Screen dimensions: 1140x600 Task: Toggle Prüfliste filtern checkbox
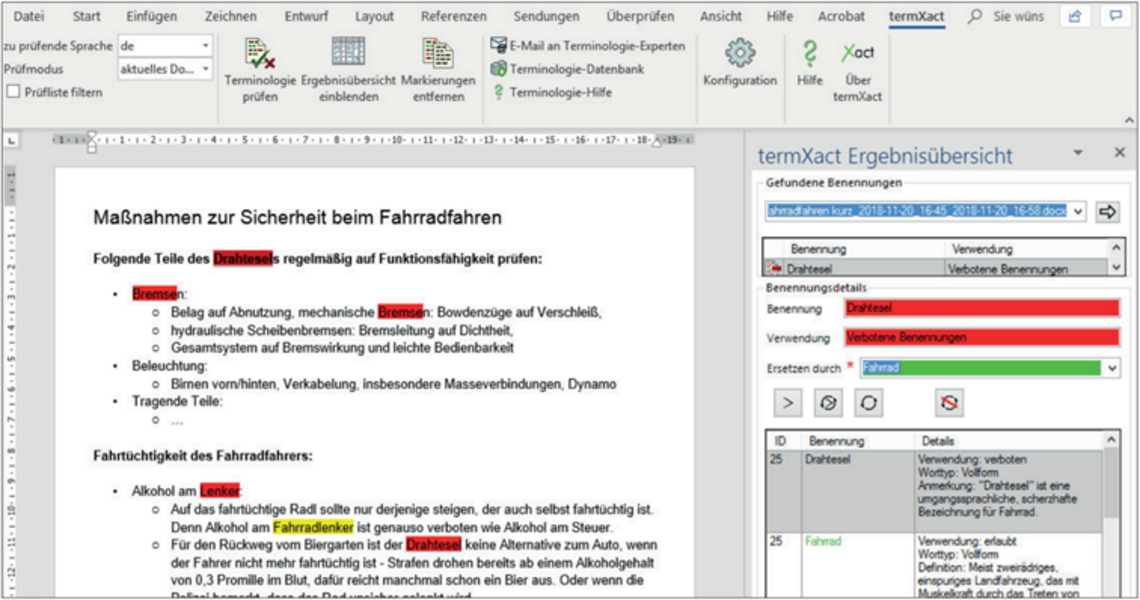click(13, 92)
